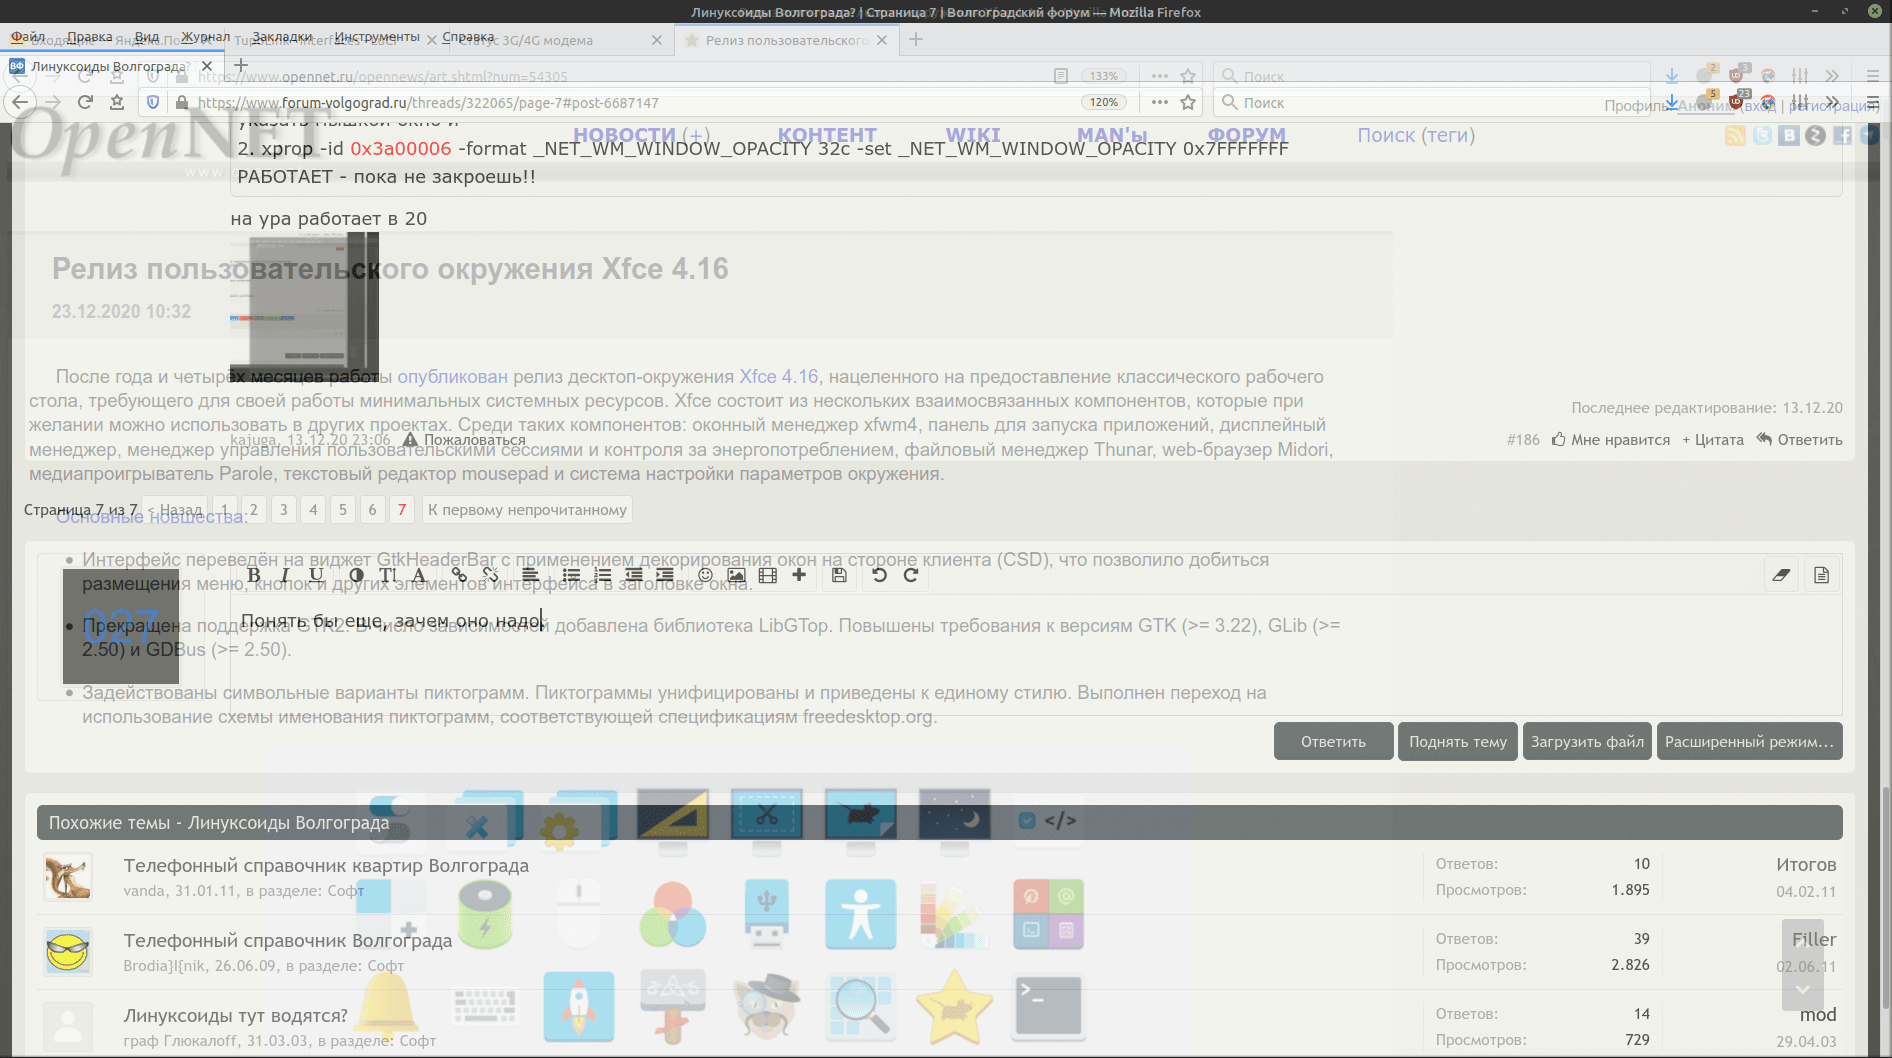
Task: Go to page 5 of the thread
Action: (x=343, y=510)
